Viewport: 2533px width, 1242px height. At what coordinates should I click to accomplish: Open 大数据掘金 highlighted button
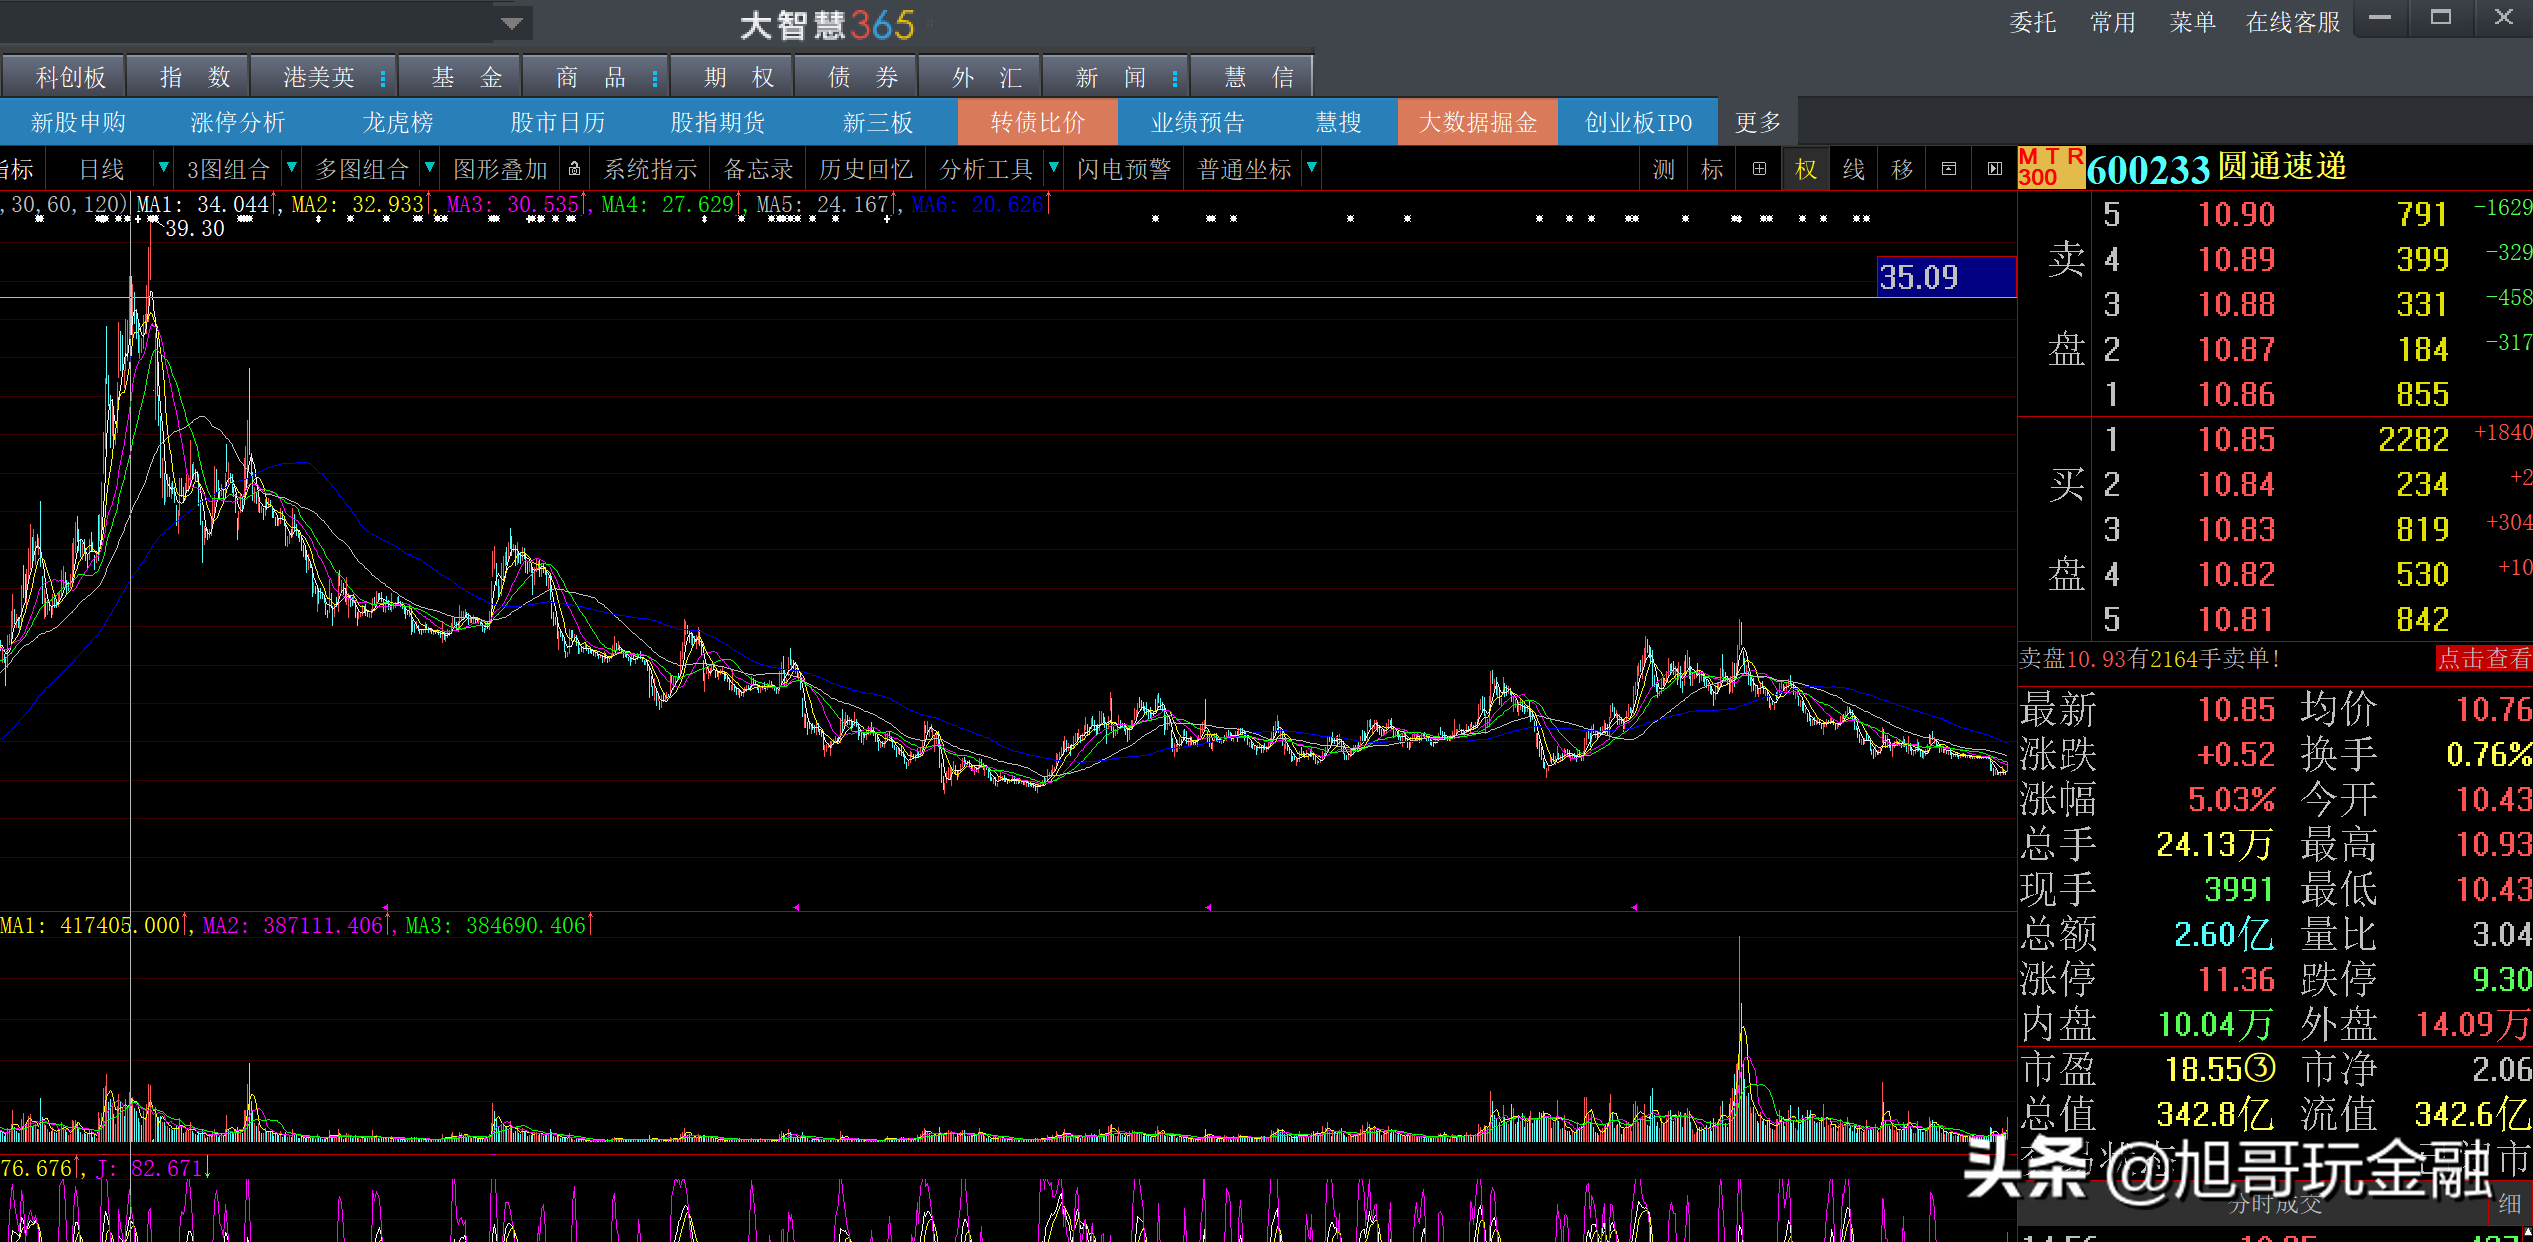pyautogui.click(x=1478, y=122)
